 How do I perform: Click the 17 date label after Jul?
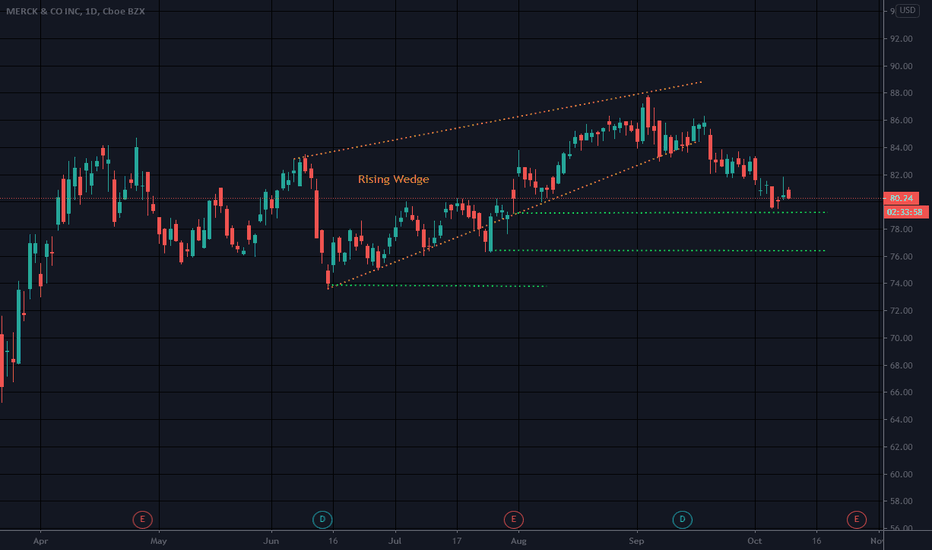[x=456, y=541]
